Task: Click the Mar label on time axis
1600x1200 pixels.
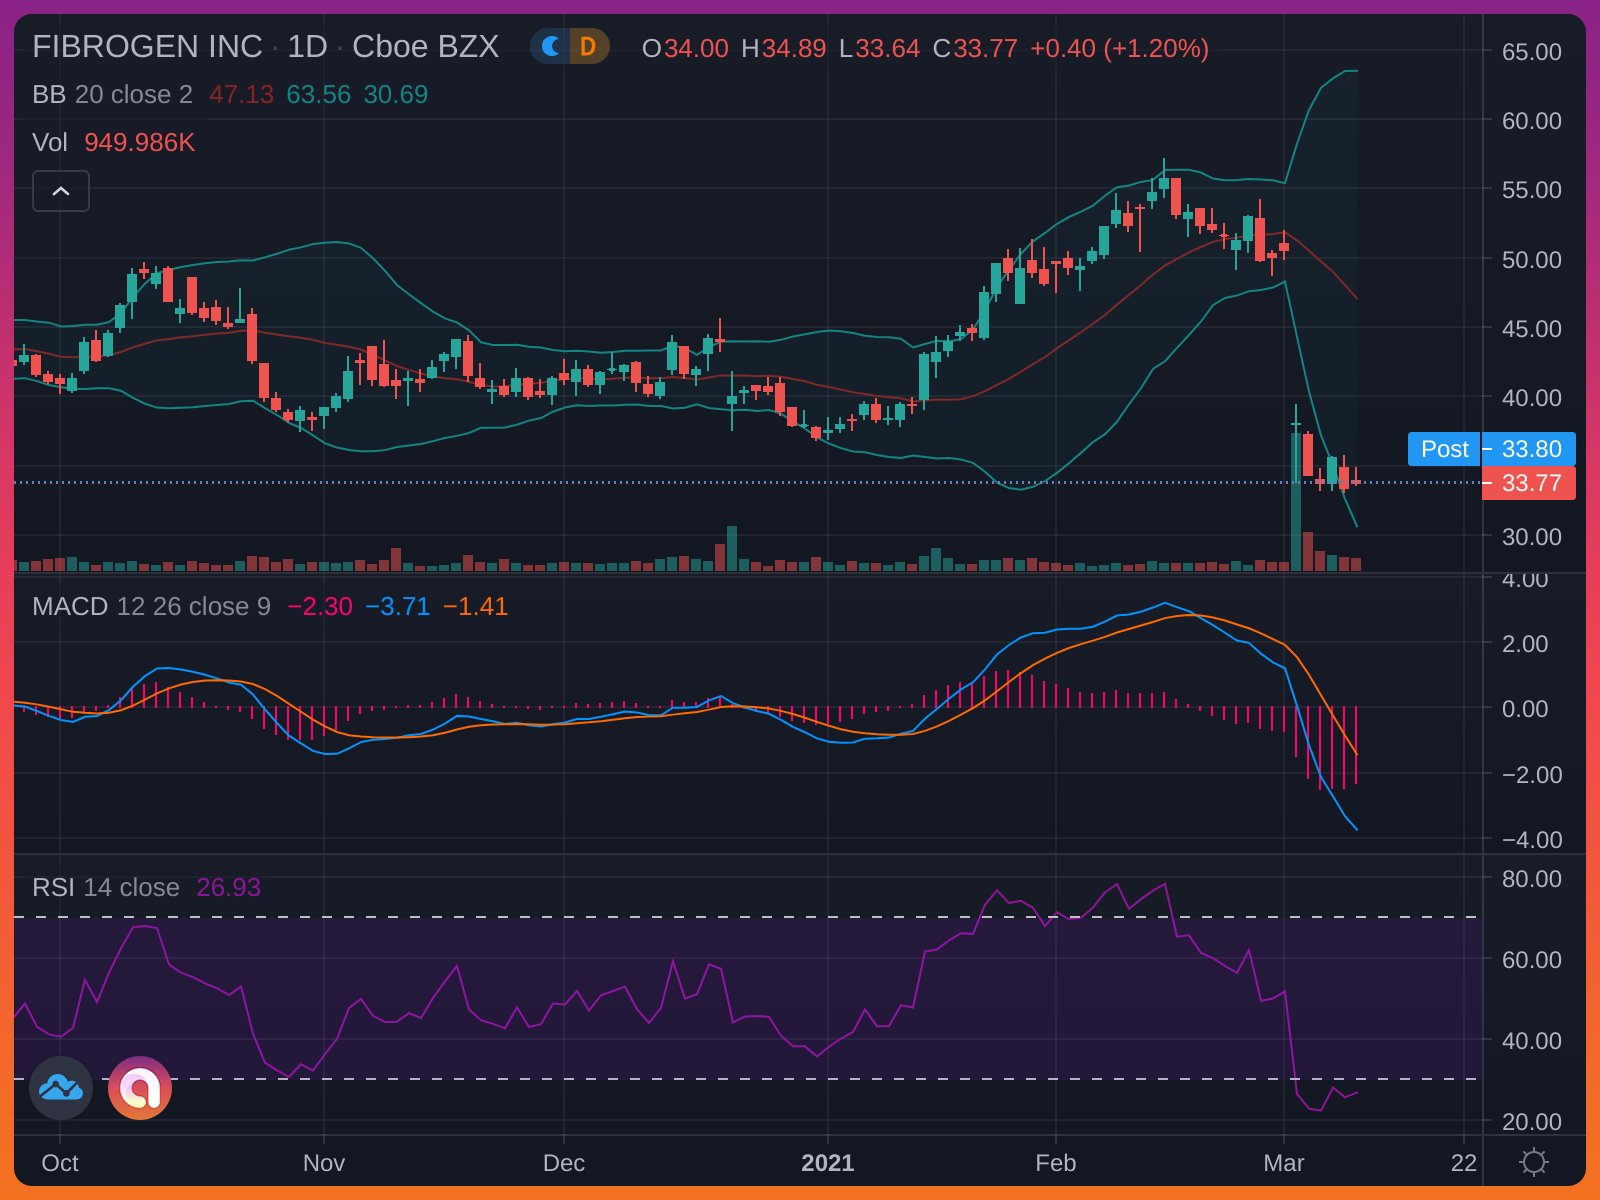Action: [1284, 1163]
